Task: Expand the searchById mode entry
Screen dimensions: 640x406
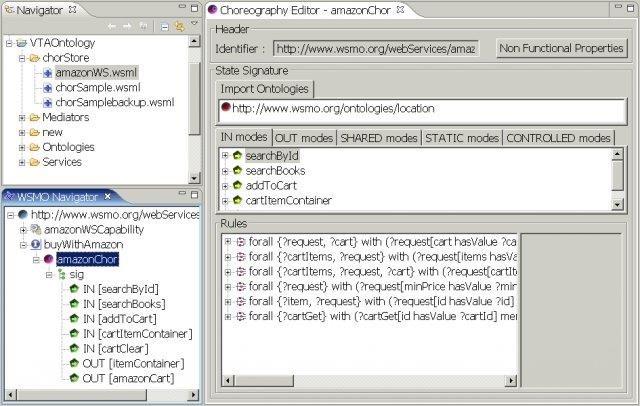Action: point(225,155)
